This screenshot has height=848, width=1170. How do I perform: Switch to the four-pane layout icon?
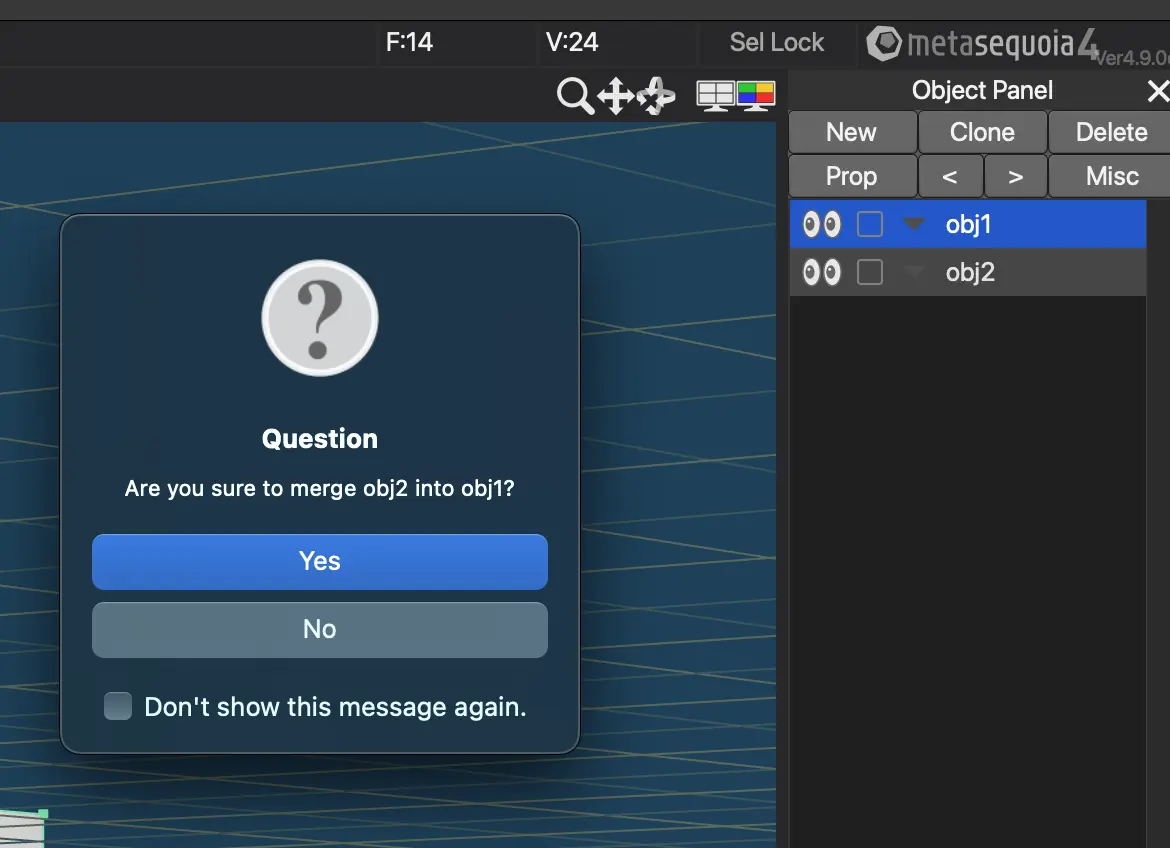716,96
